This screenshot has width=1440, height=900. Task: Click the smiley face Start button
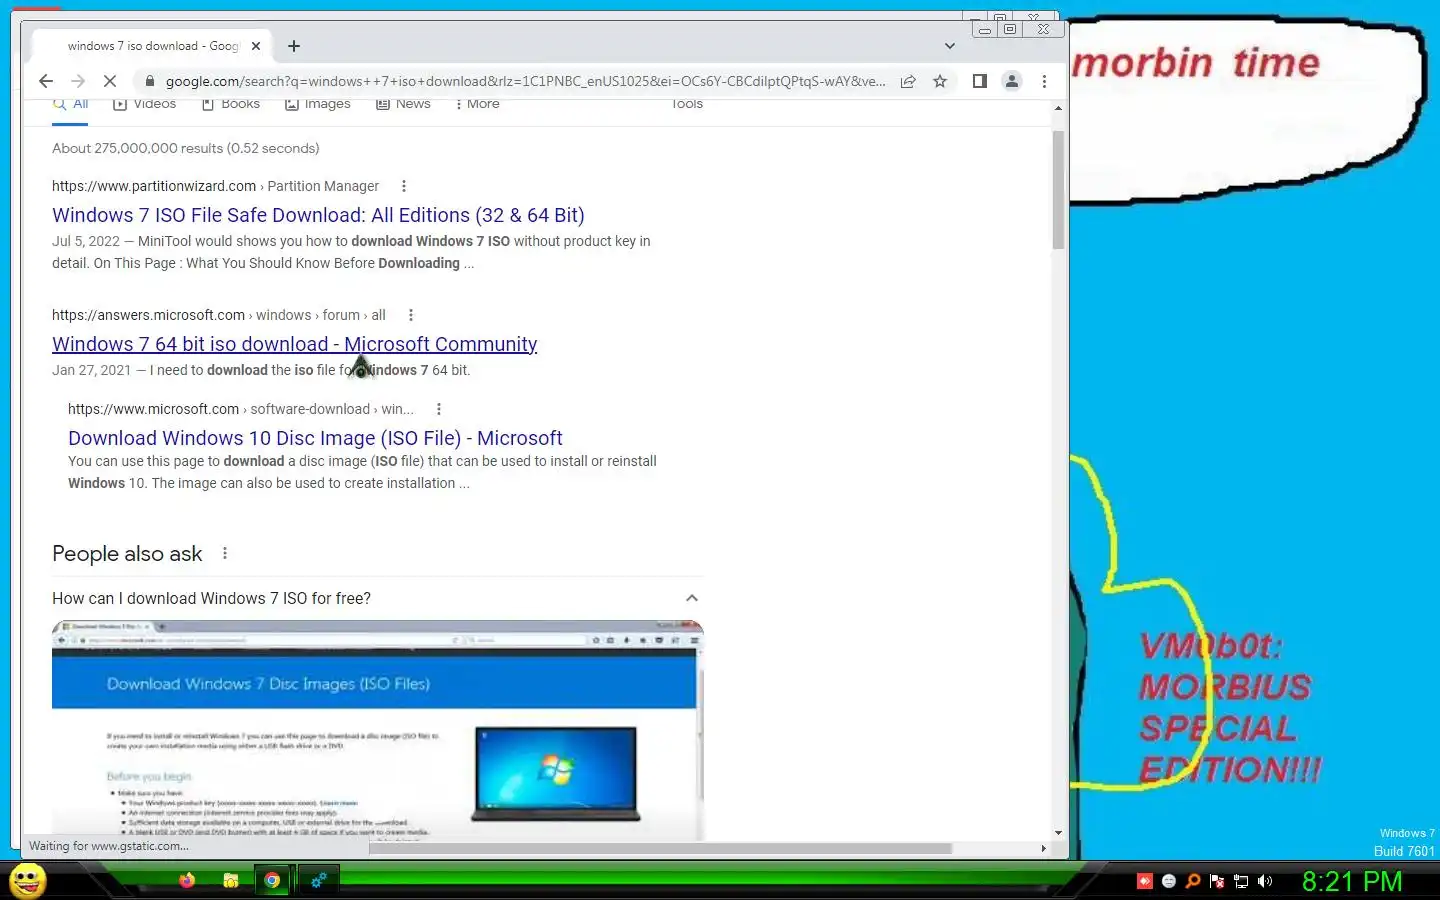click(x=28, y=881)
